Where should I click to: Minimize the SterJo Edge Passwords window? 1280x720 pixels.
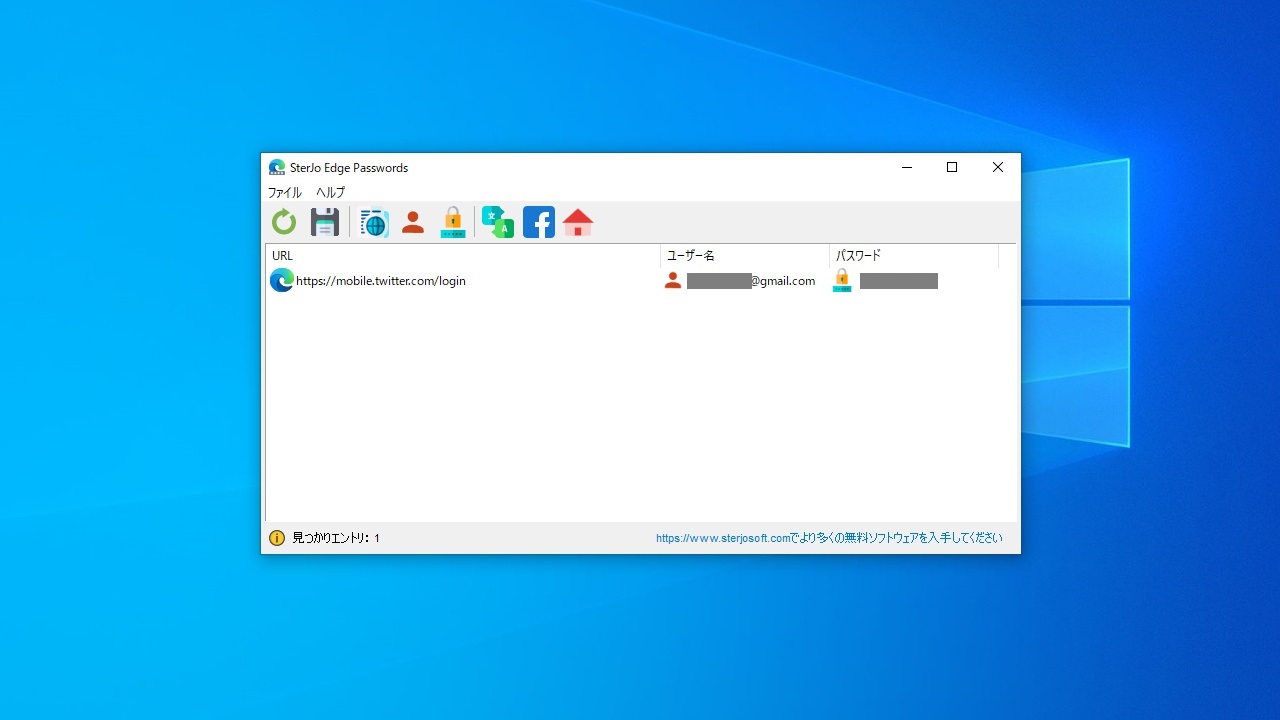point(907,168)
